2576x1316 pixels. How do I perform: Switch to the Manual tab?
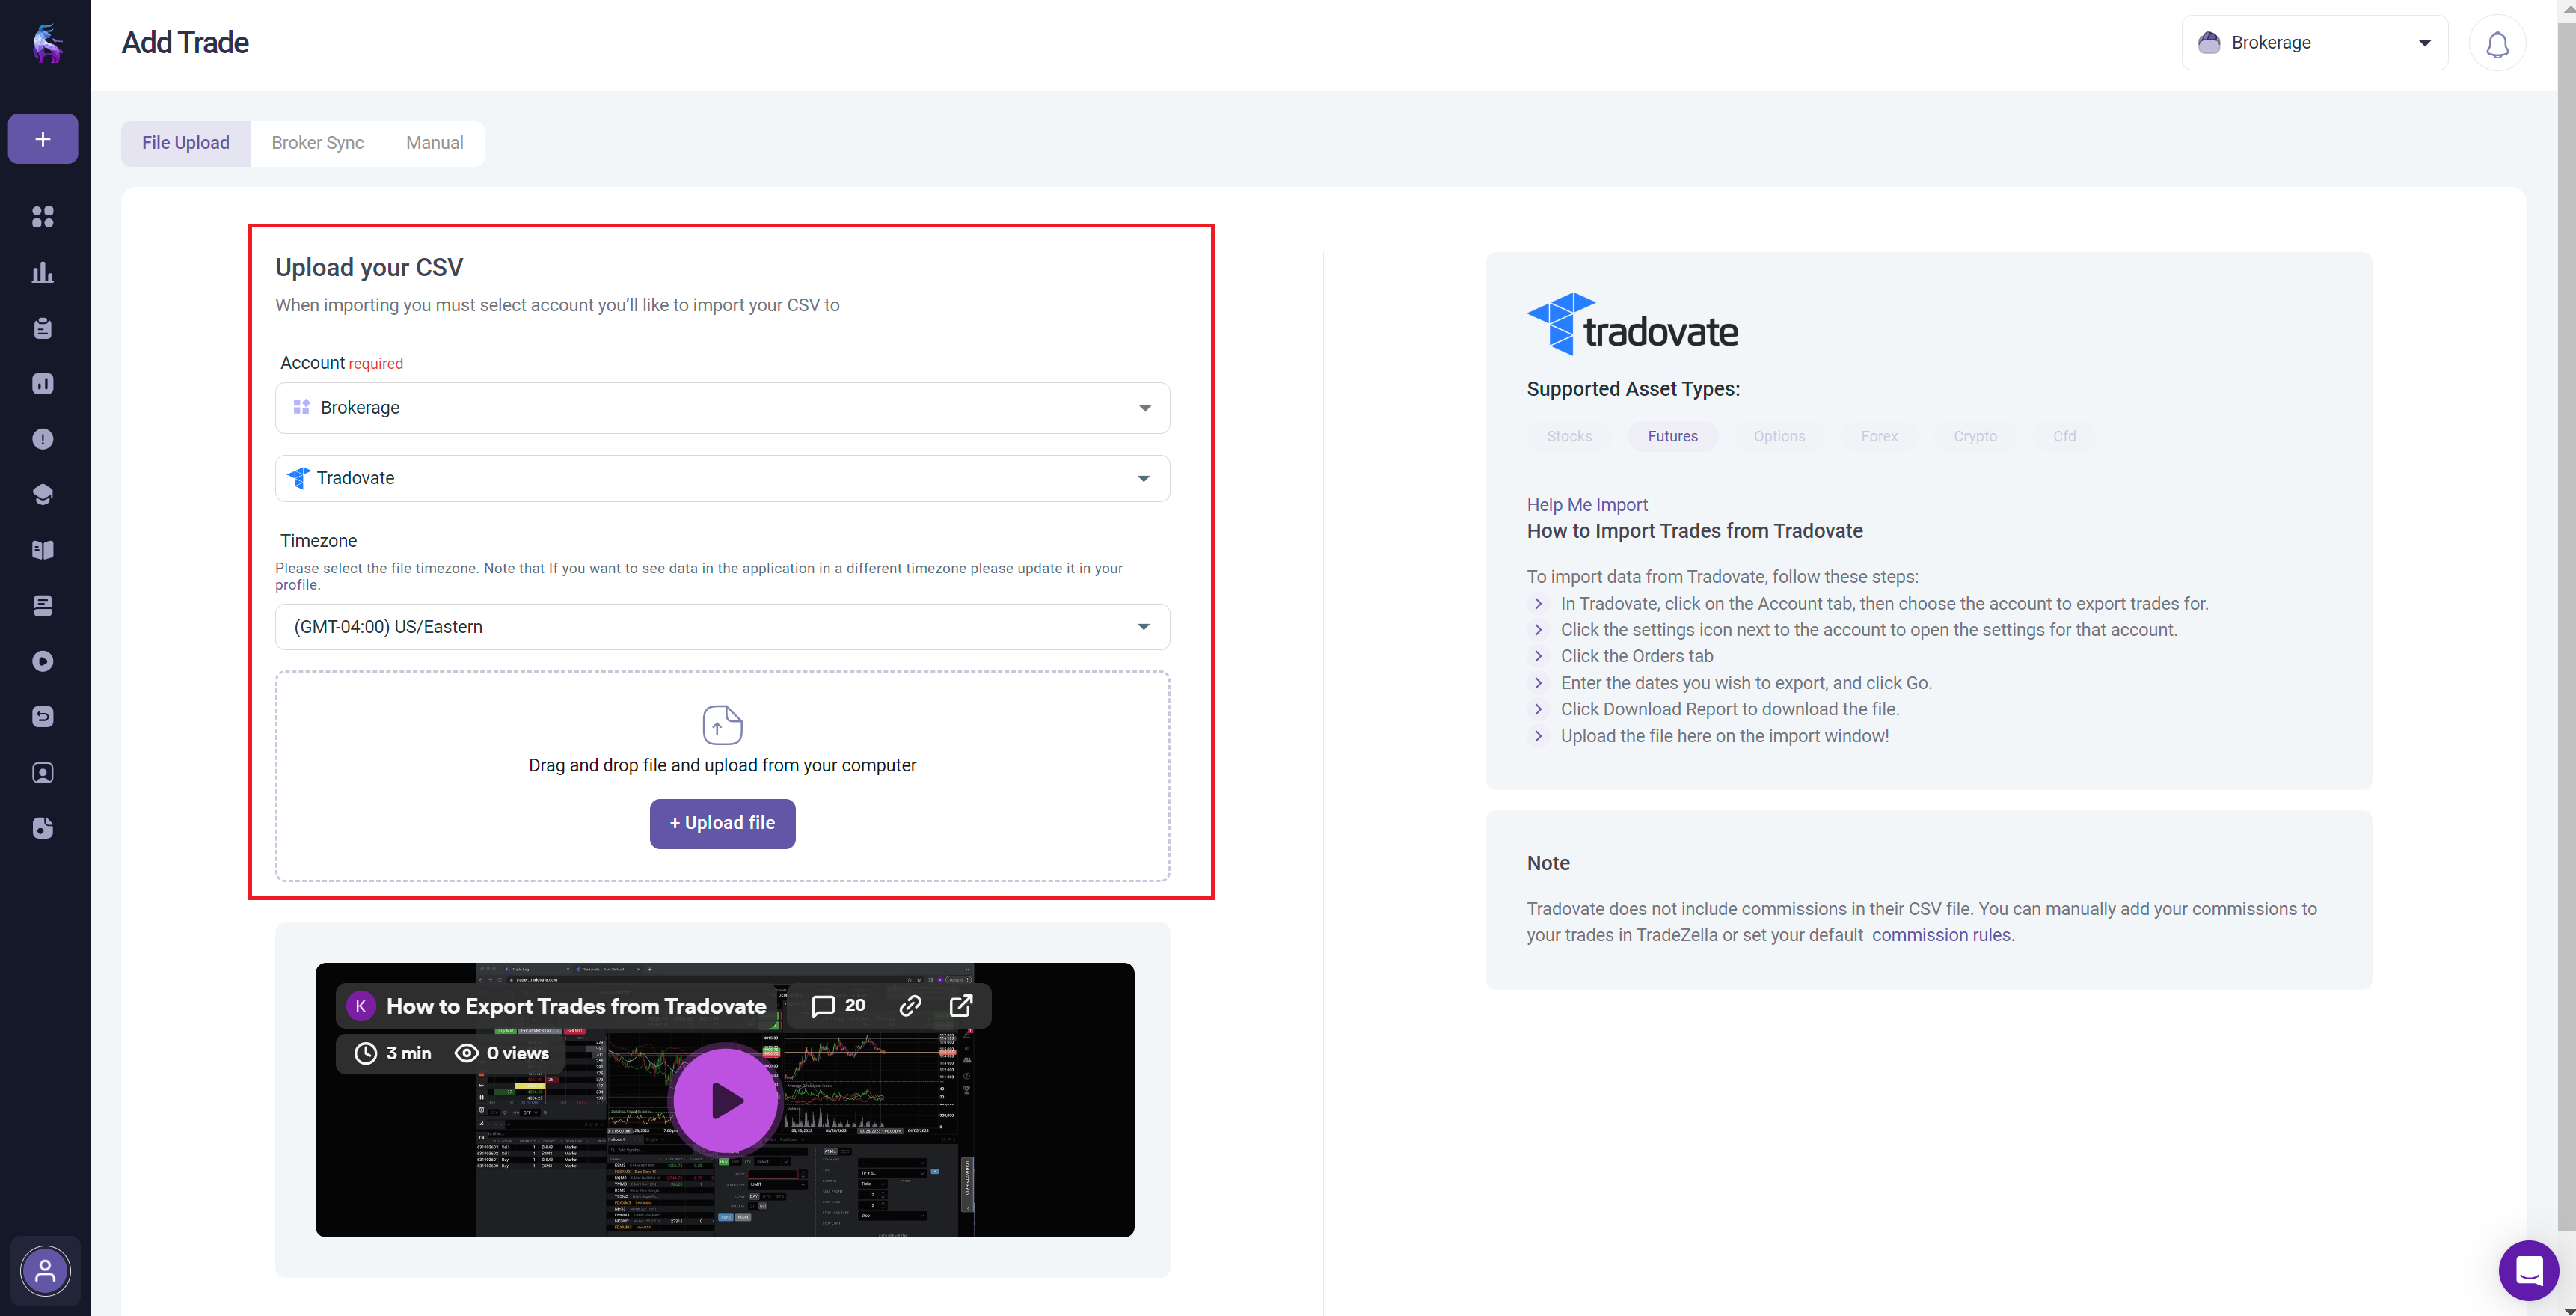434,143
